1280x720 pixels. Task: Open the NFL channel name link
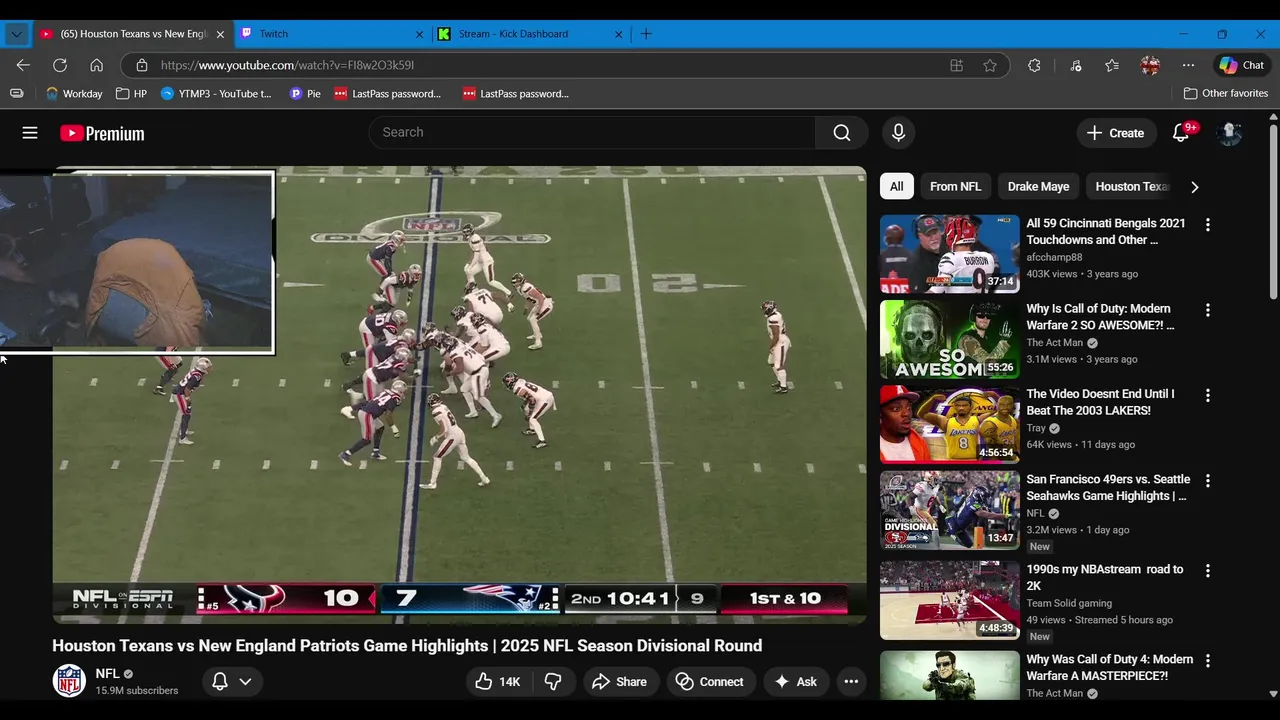(x=107, y=674)
